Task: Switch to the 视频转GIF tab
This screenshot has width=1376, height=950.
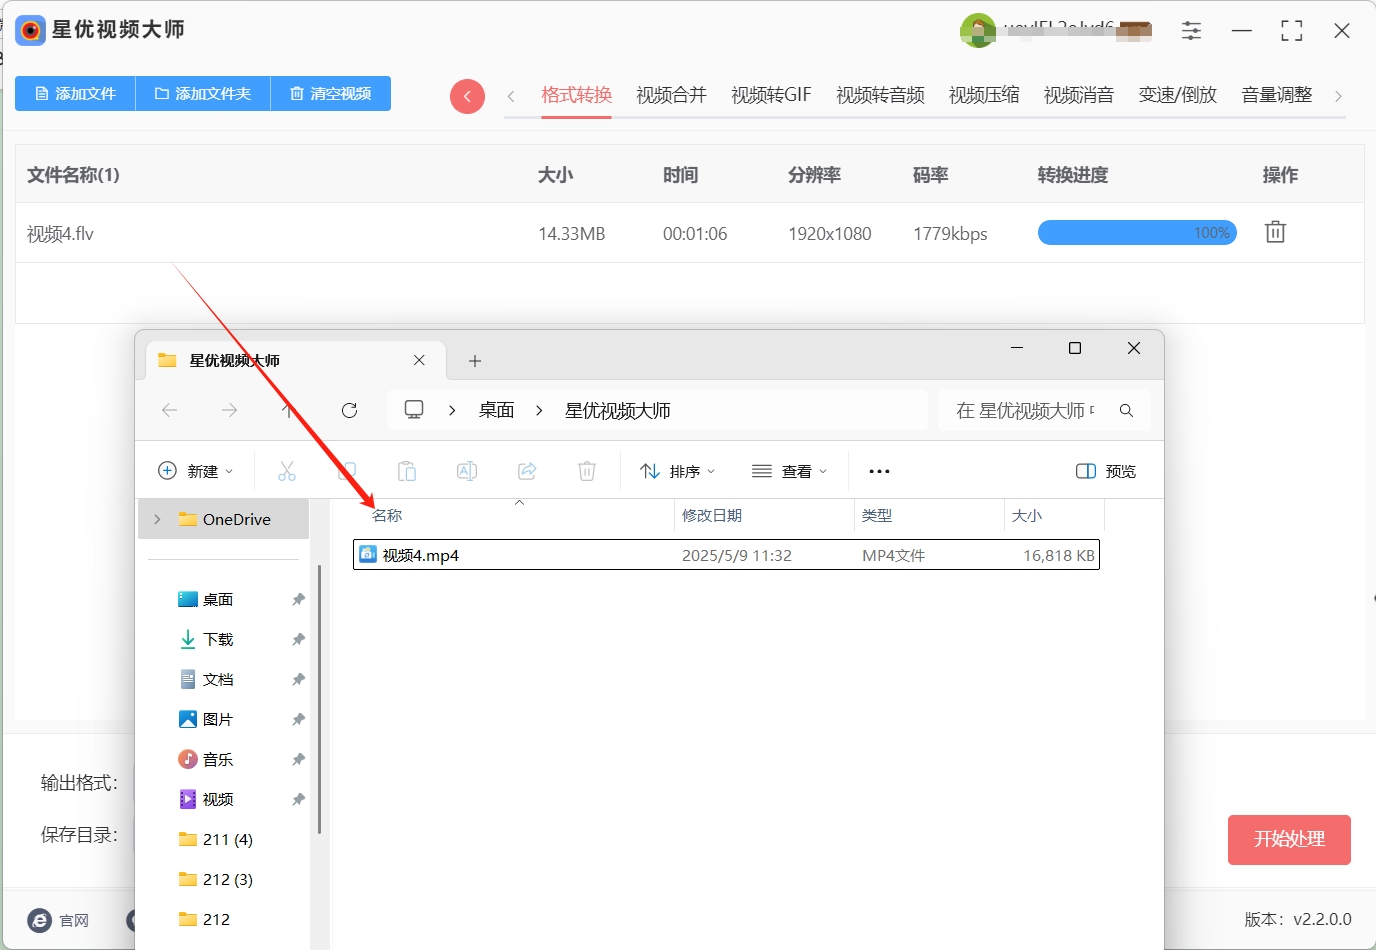Action: click(771, 95)
